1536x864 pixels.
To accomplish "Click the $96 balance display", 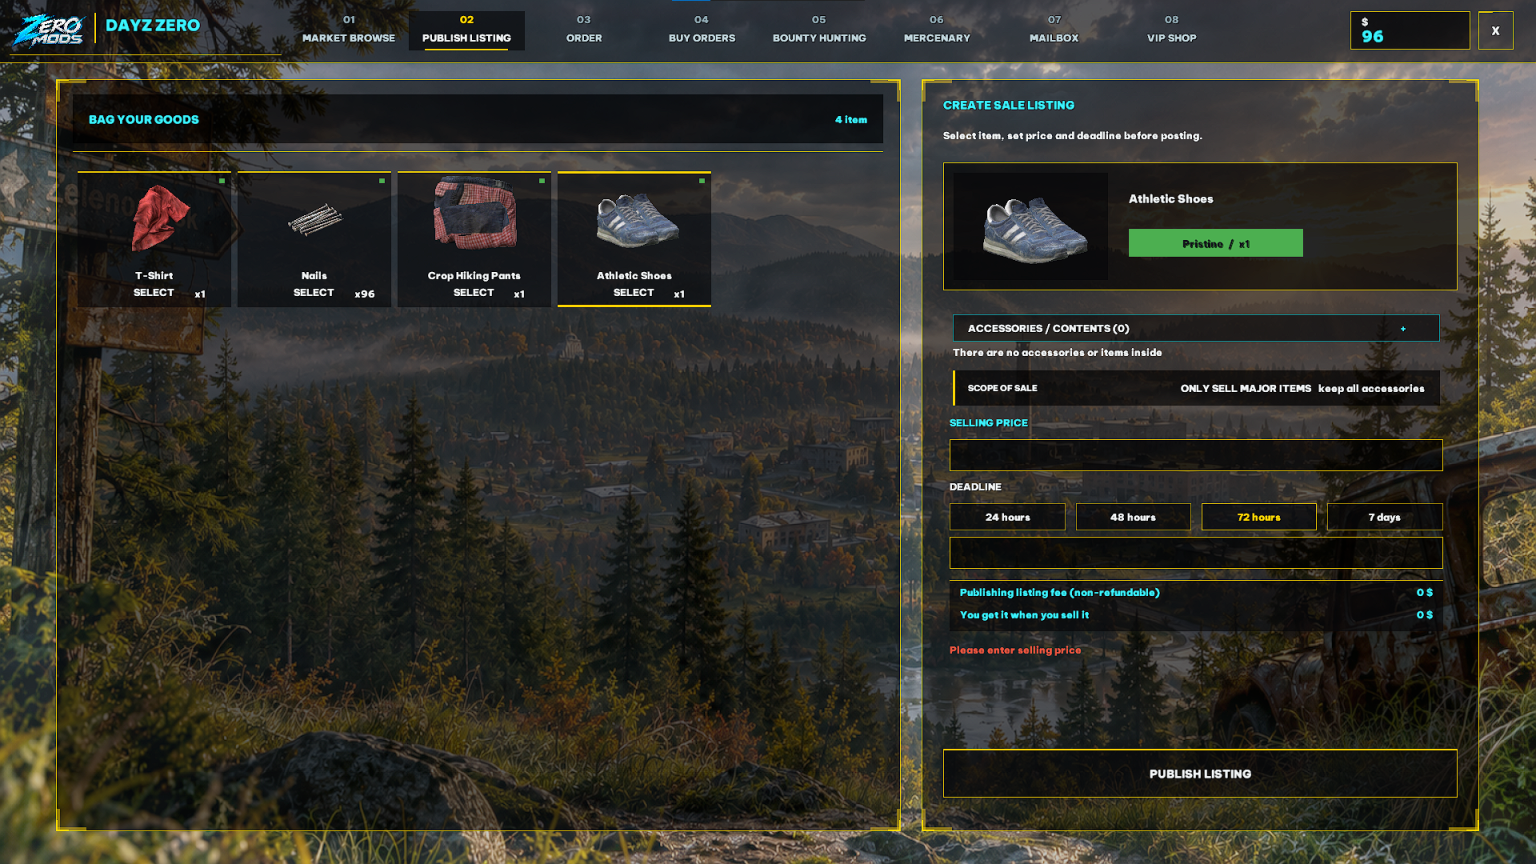I will [1410, 31].
